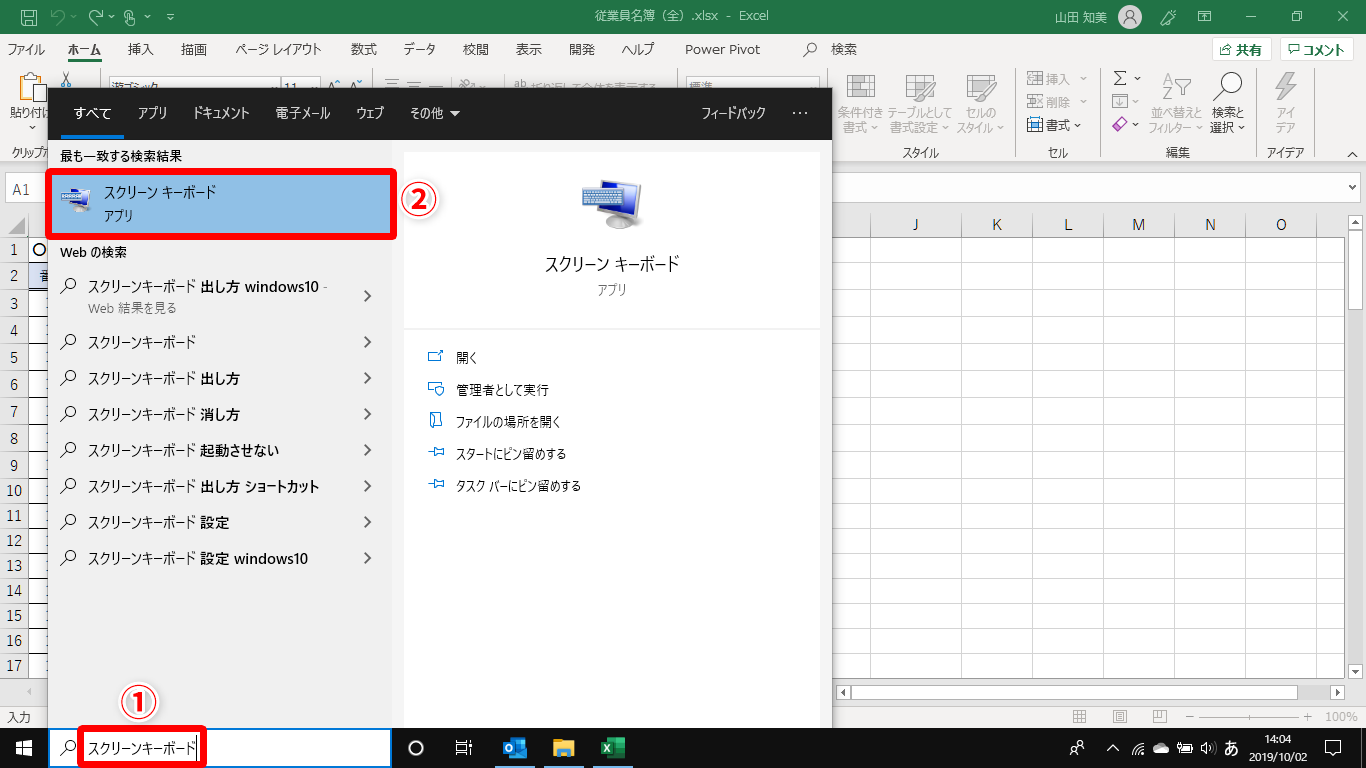Open the Power Pivot ribbon tab
This screenshot has height=768, width=1366.
(x=722, y=49)
